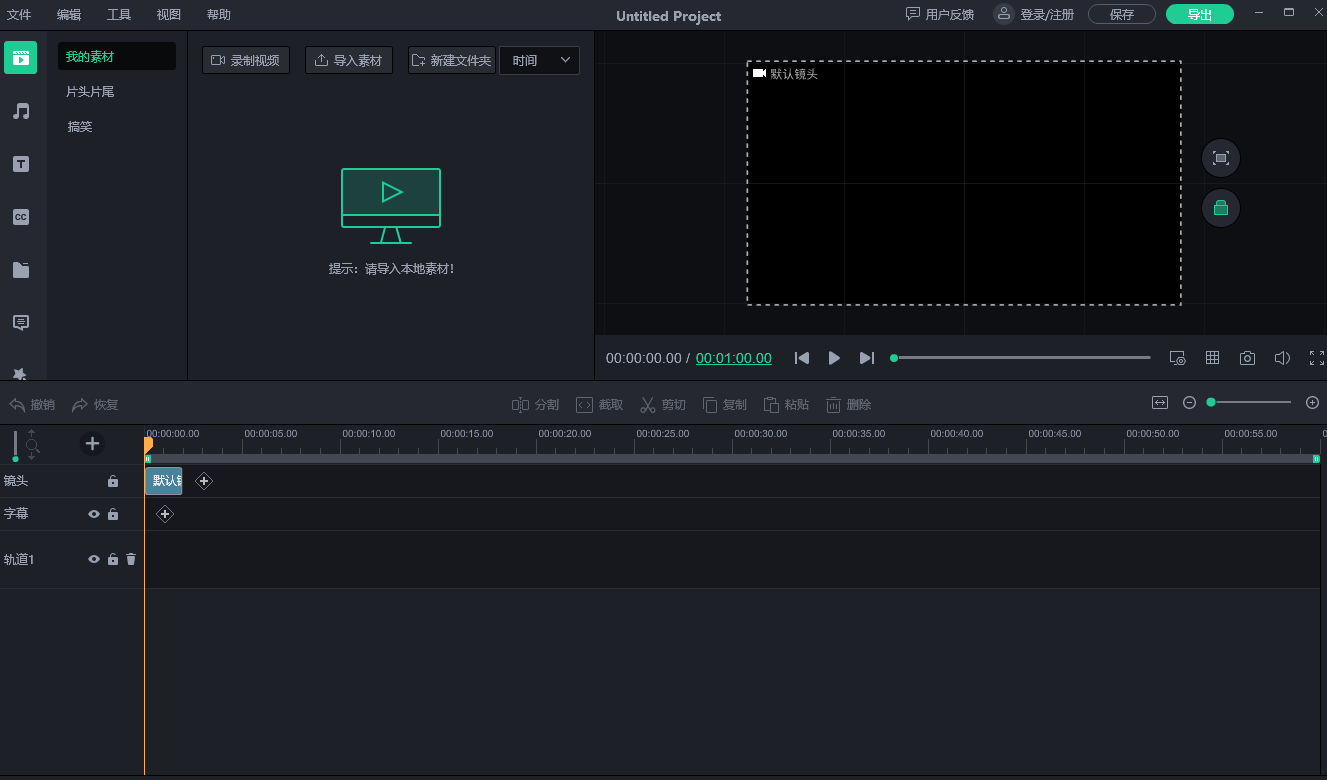Add a subtitle on the 字幕 track
Viewport: 1327px width, 780px height.
[x=165, y=514]
